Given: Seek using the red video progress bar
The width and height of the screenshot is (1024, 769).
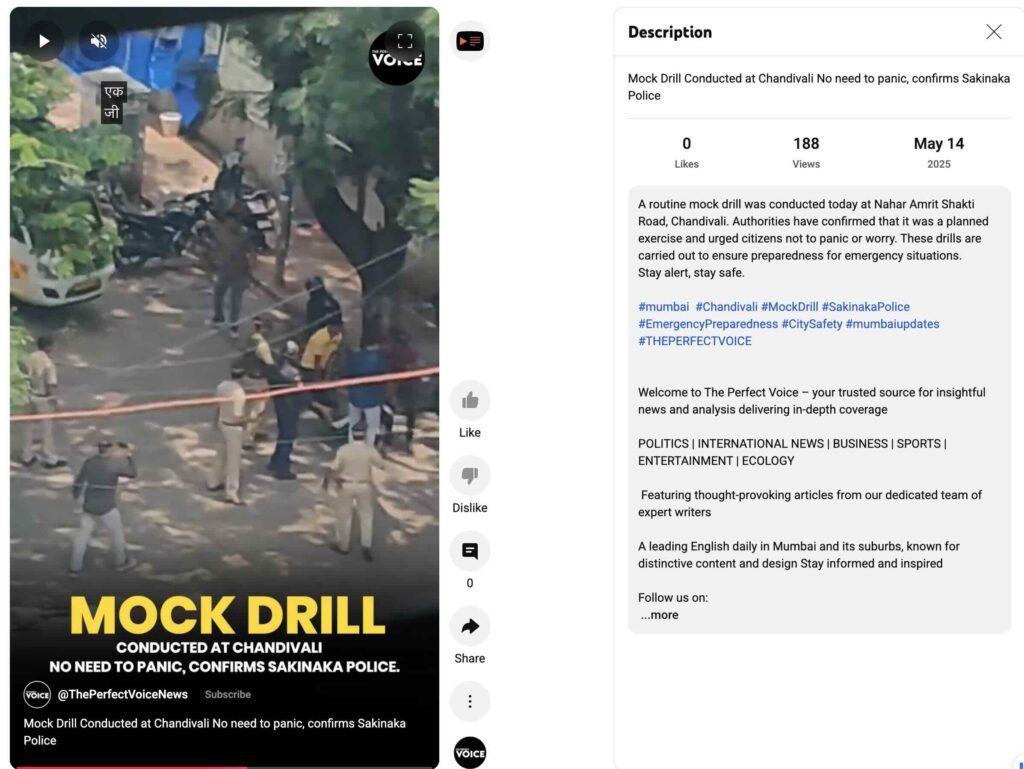Looking at the screenshot, I should point(225,767).
